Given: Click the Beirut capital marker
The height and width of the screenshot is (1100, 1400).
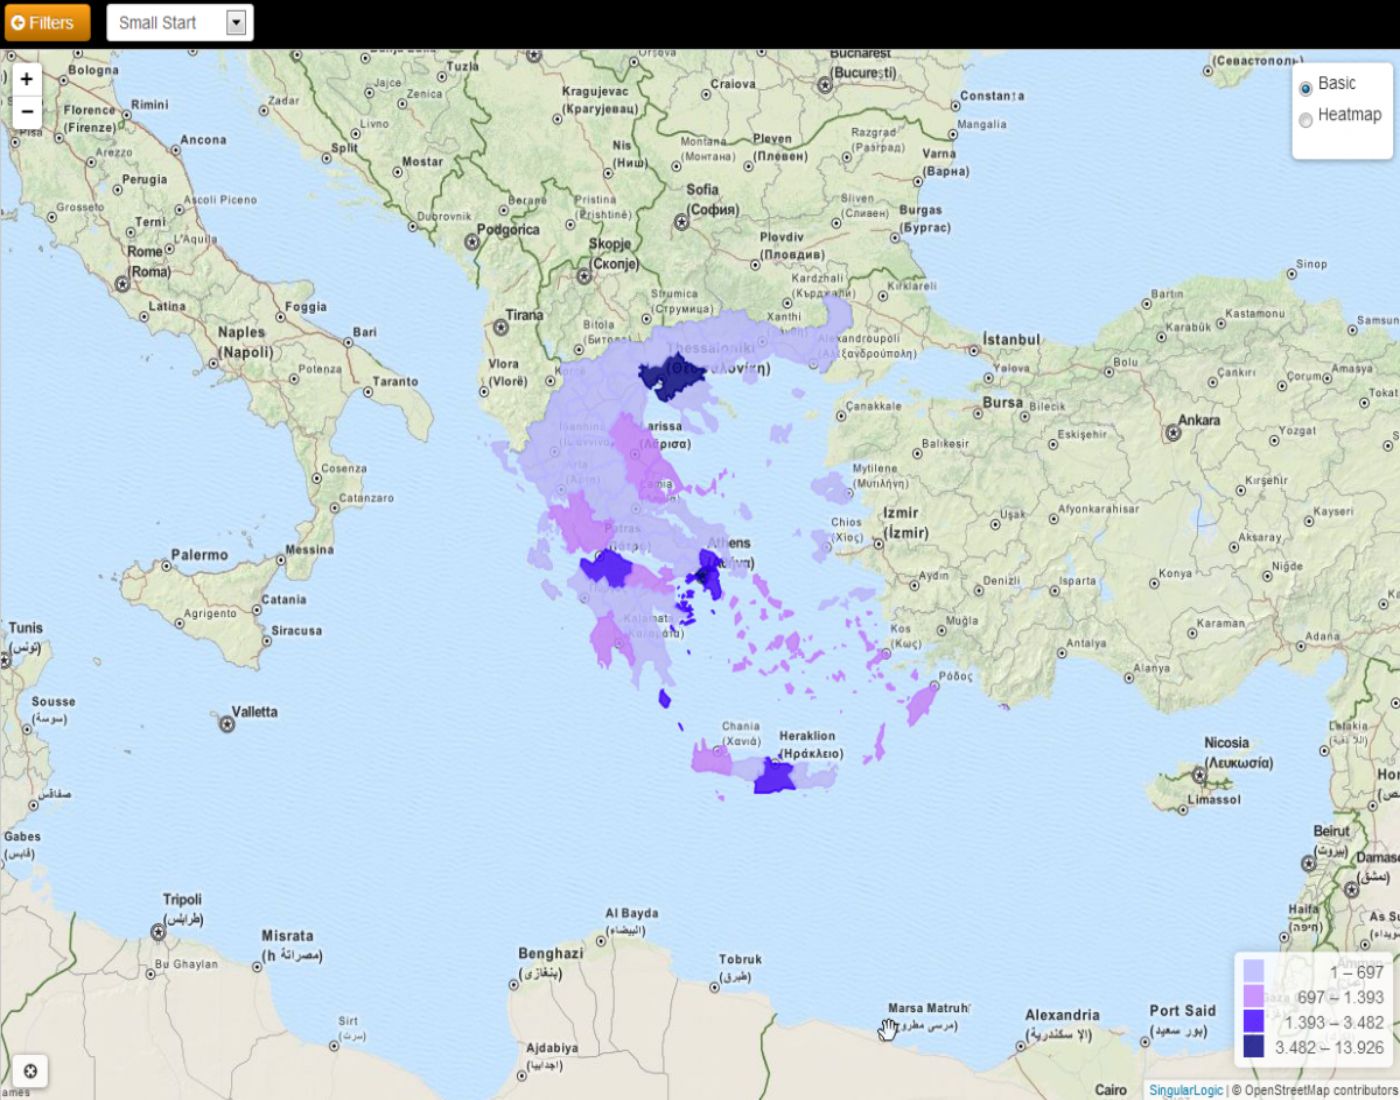Looking at the screenshot, I should tap(1308, 863).
